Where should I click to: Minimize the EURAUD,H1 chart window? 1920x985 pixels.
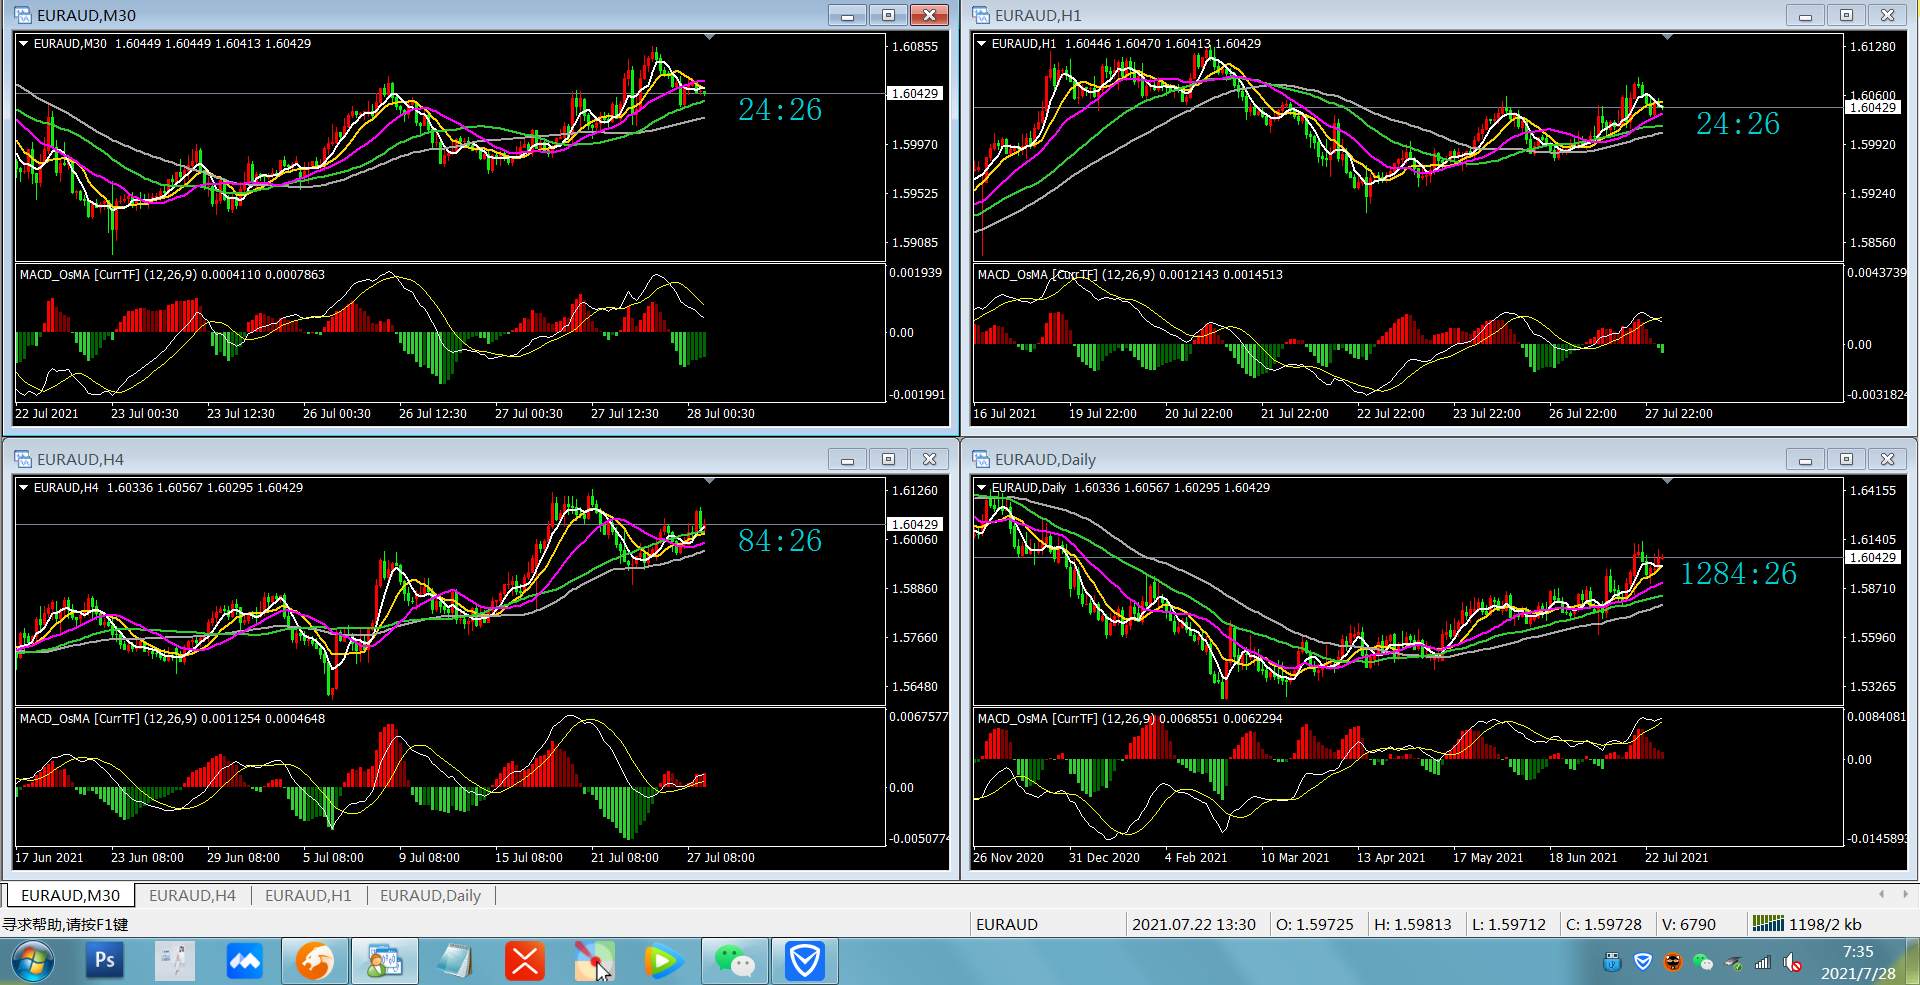coord(1805,15)
